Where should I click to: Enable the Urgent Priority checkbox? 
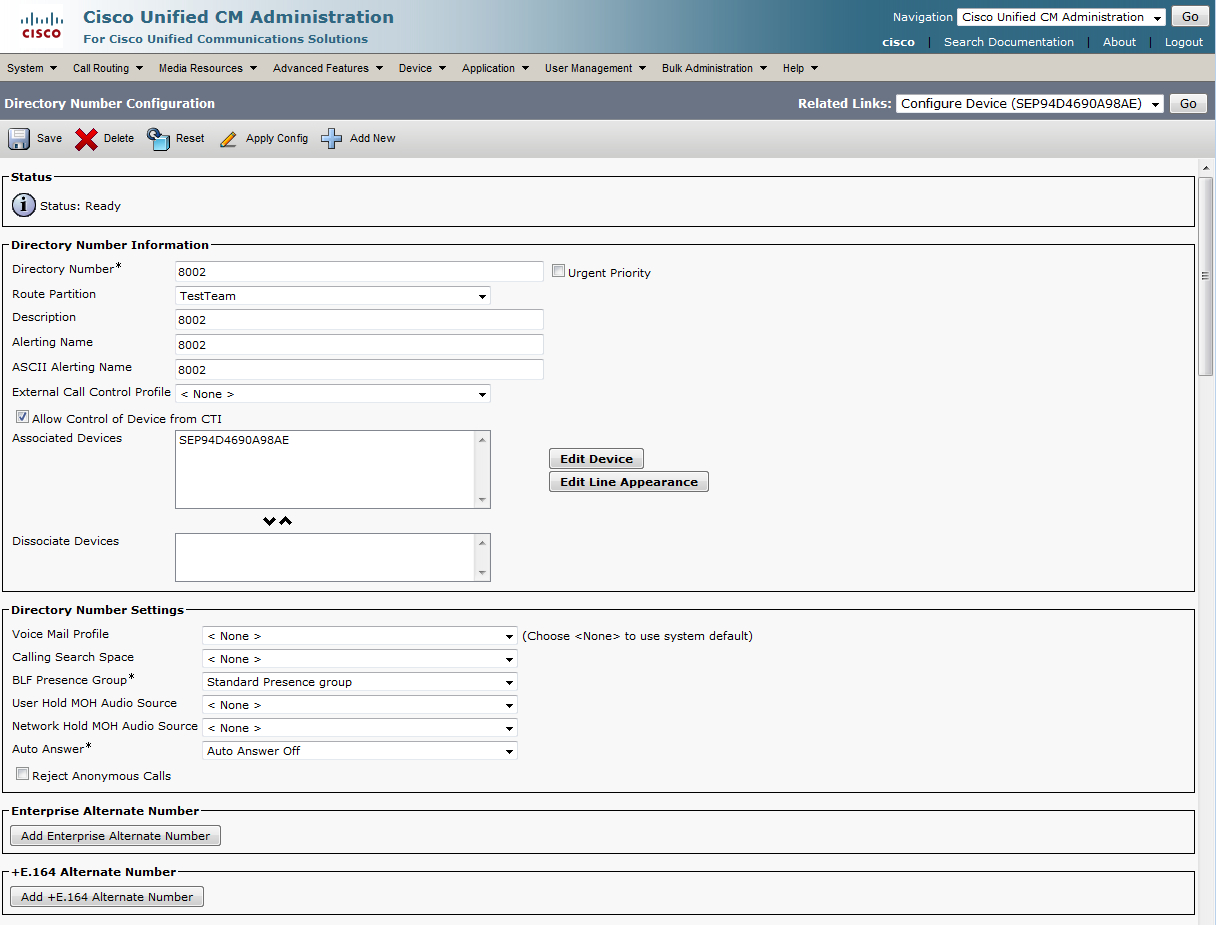point(559,271)
